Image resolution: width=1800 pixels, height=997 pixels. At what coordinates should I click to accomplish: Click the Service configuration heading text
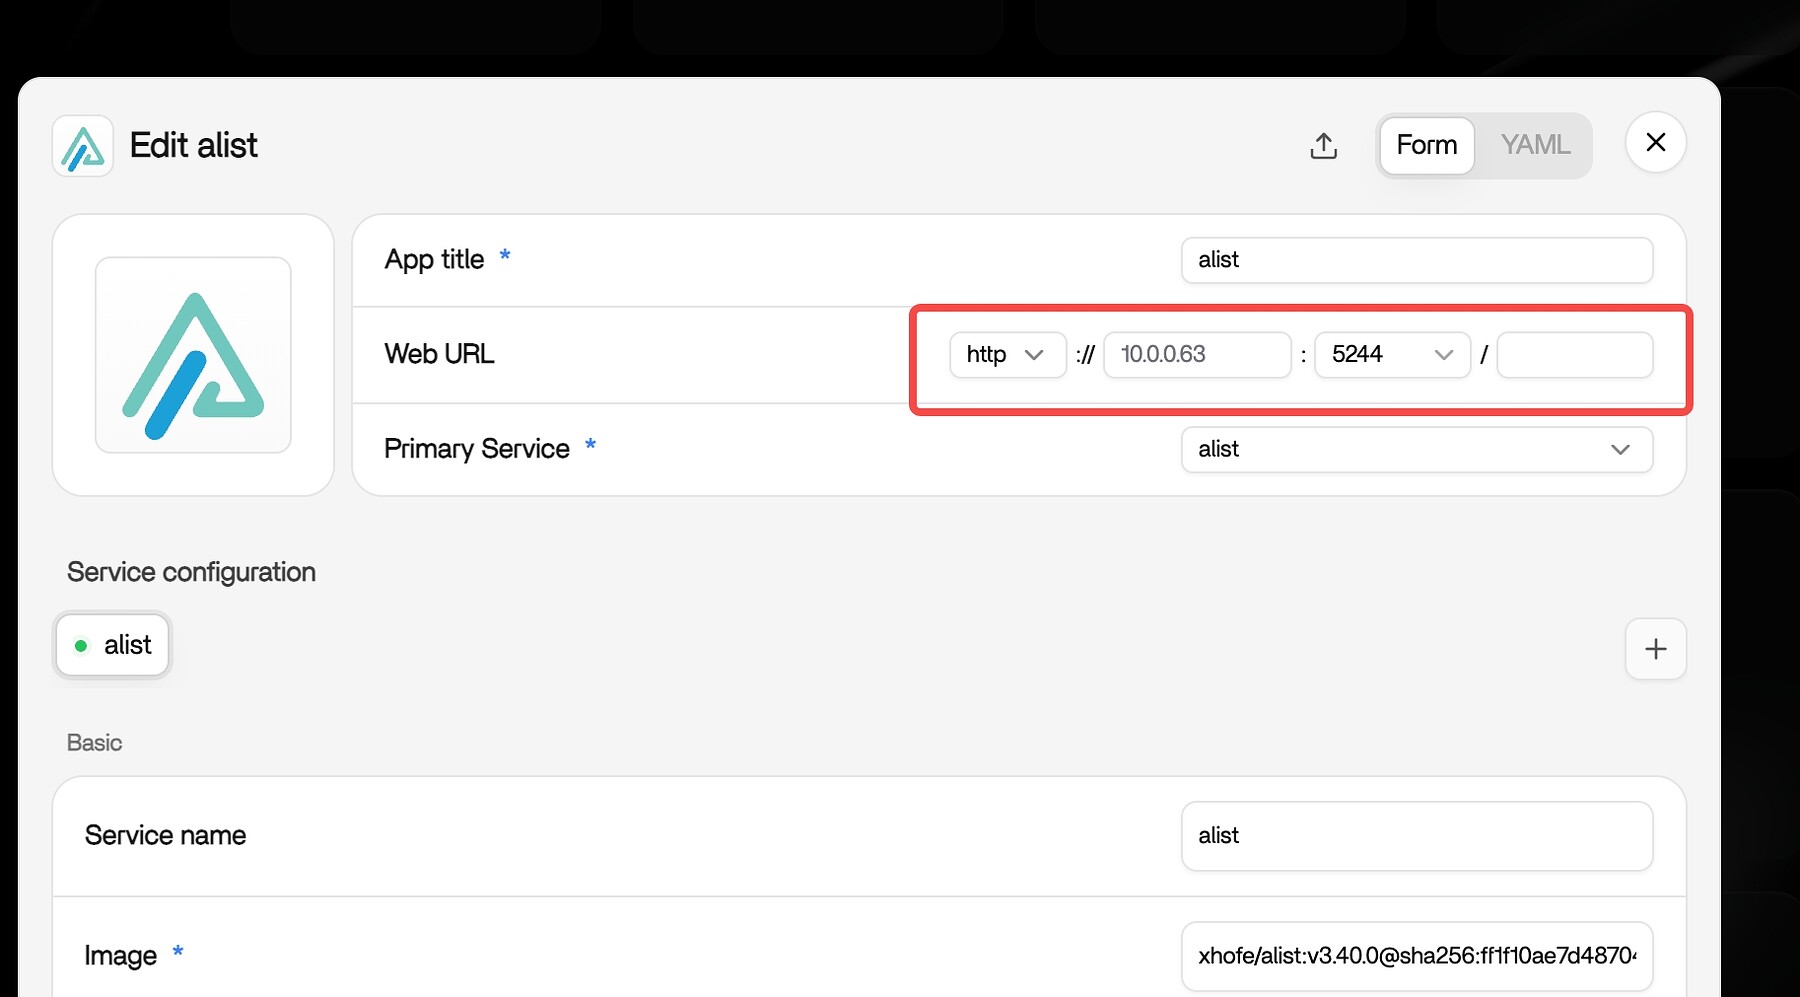pyautogui.click(x=191, y=572)
